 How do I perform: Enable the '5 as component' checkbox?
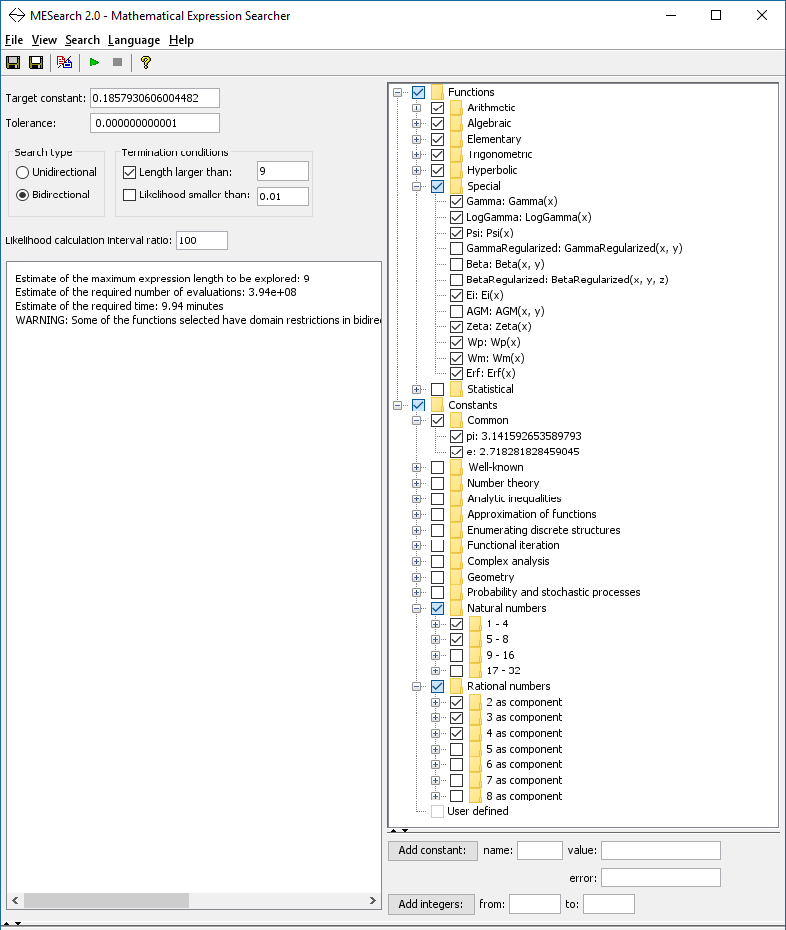click(457, 749)
